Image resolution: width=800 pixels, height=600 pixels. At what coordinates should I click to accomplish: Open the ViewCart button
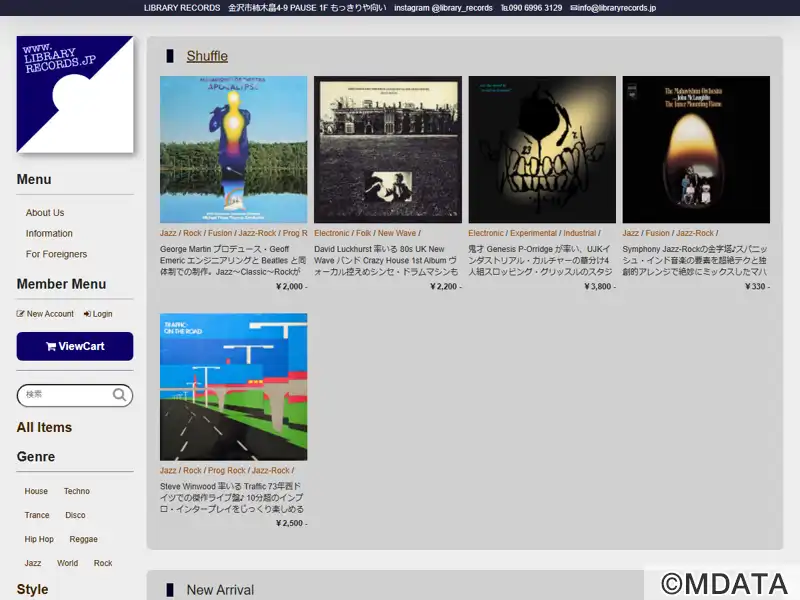(75, 346)
